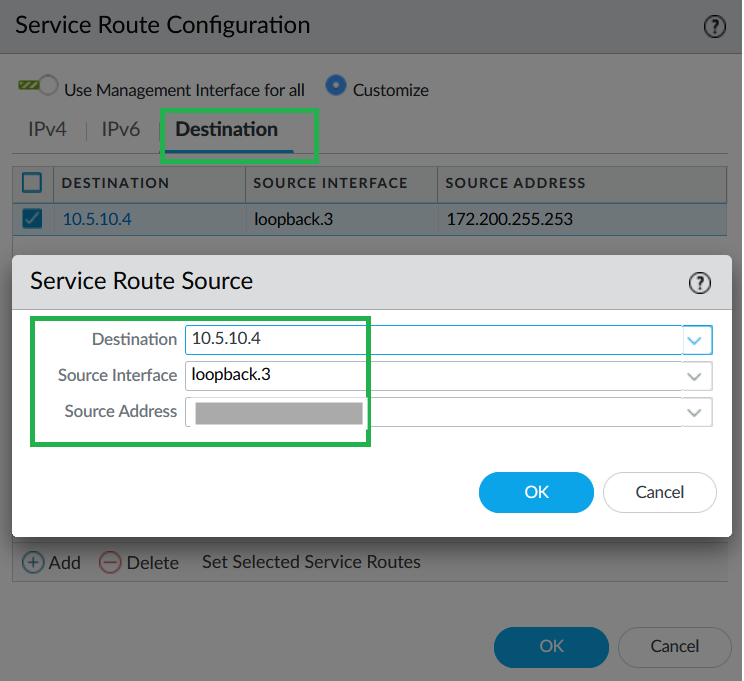Uncheck the 10.5.10.4 row checkbox
The width and height of the screenshot is (744, 681).
[32, 218]
